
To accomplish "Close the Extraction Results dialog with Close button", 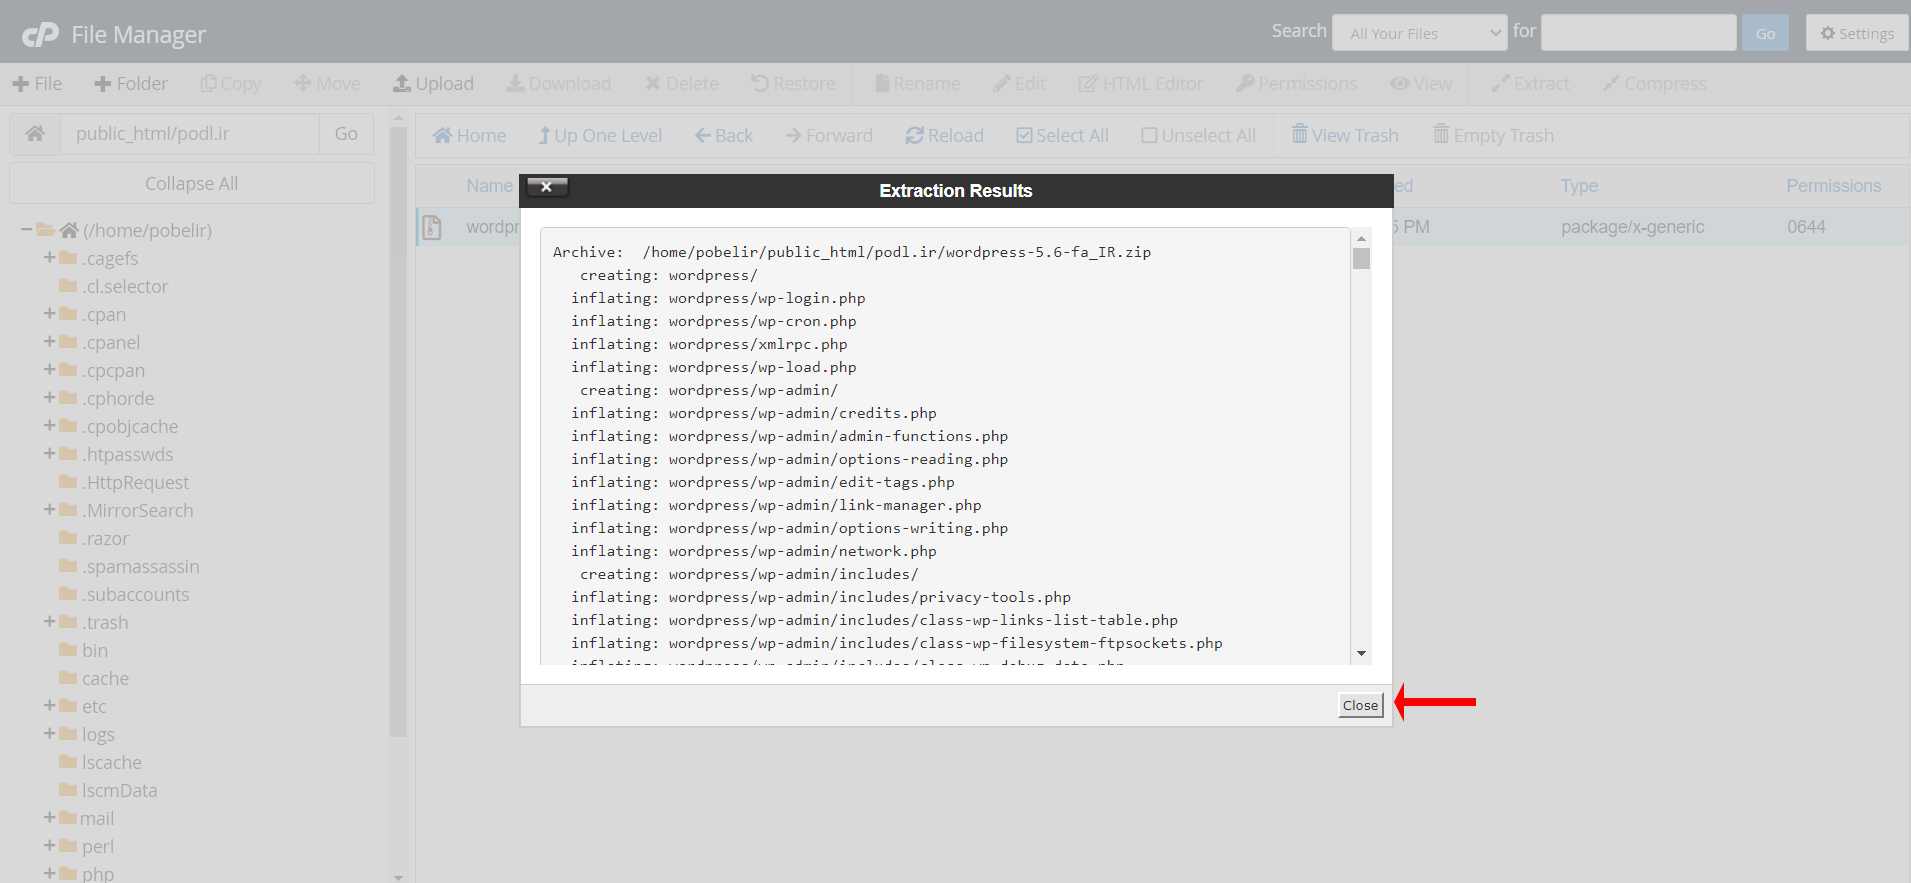I will point(1360,705).
